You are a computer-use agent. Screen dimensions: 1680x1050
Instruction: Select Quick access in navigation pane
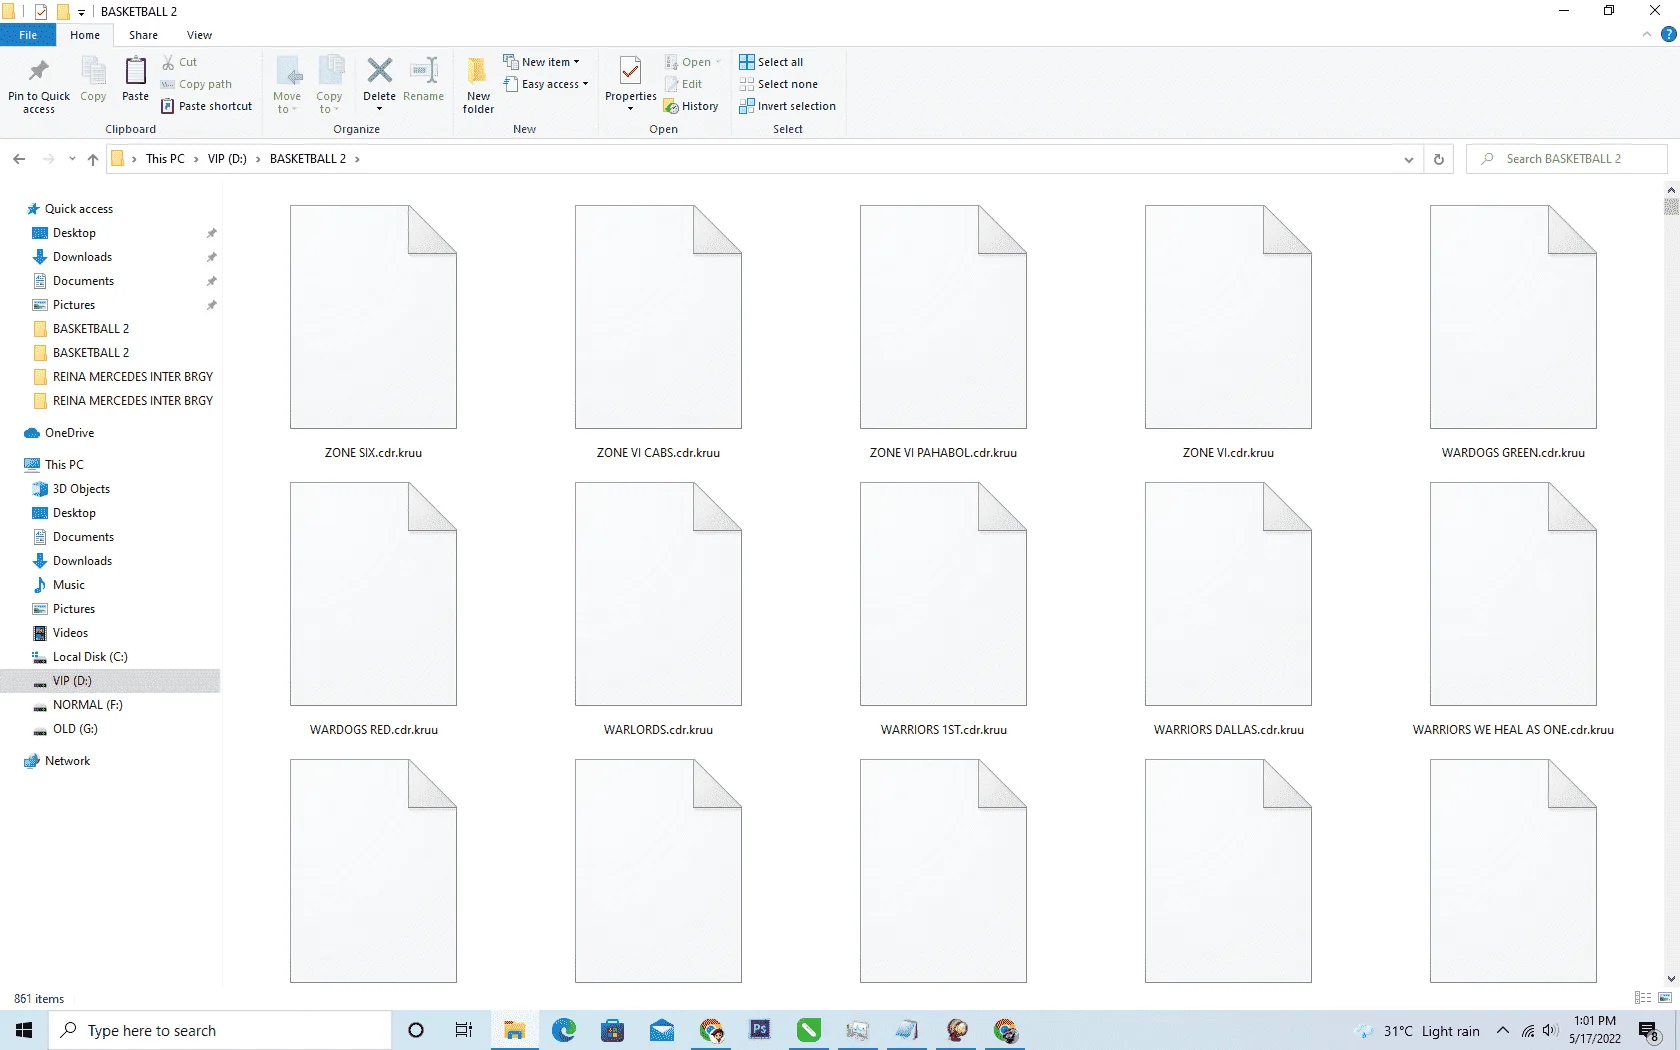[x=79, y=209]
